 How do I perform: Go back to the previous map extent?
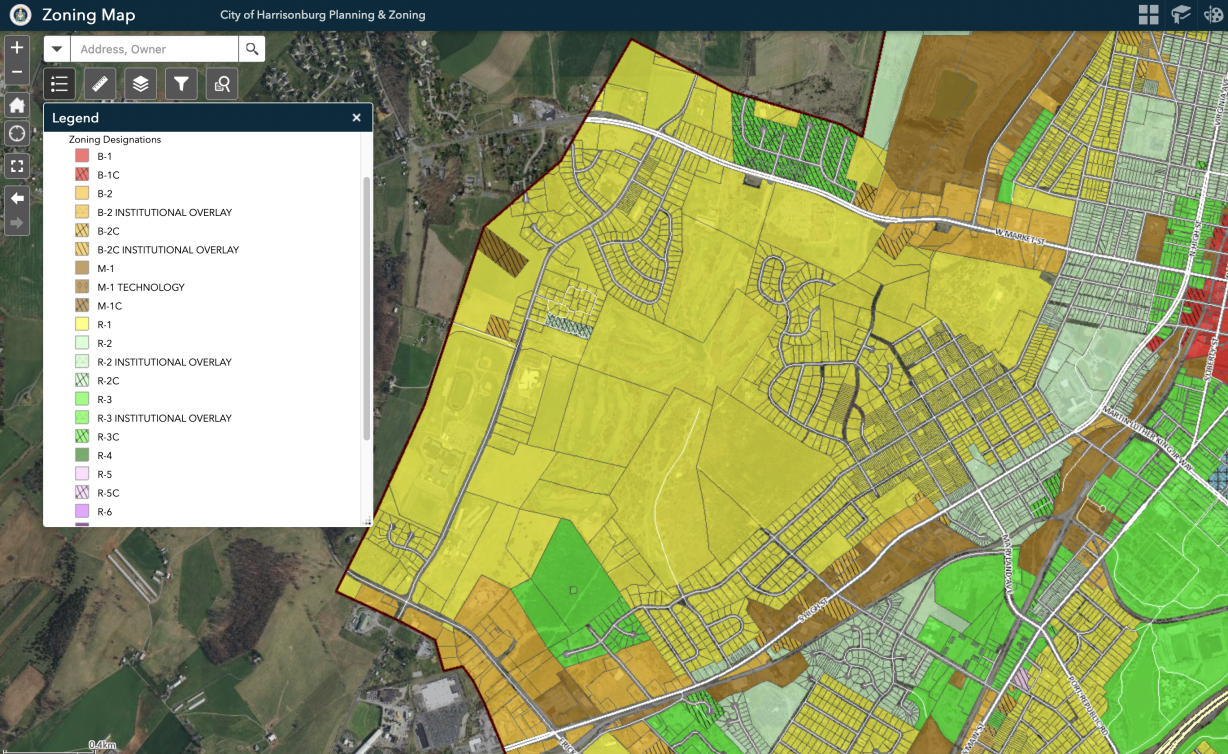coord(17,198)
